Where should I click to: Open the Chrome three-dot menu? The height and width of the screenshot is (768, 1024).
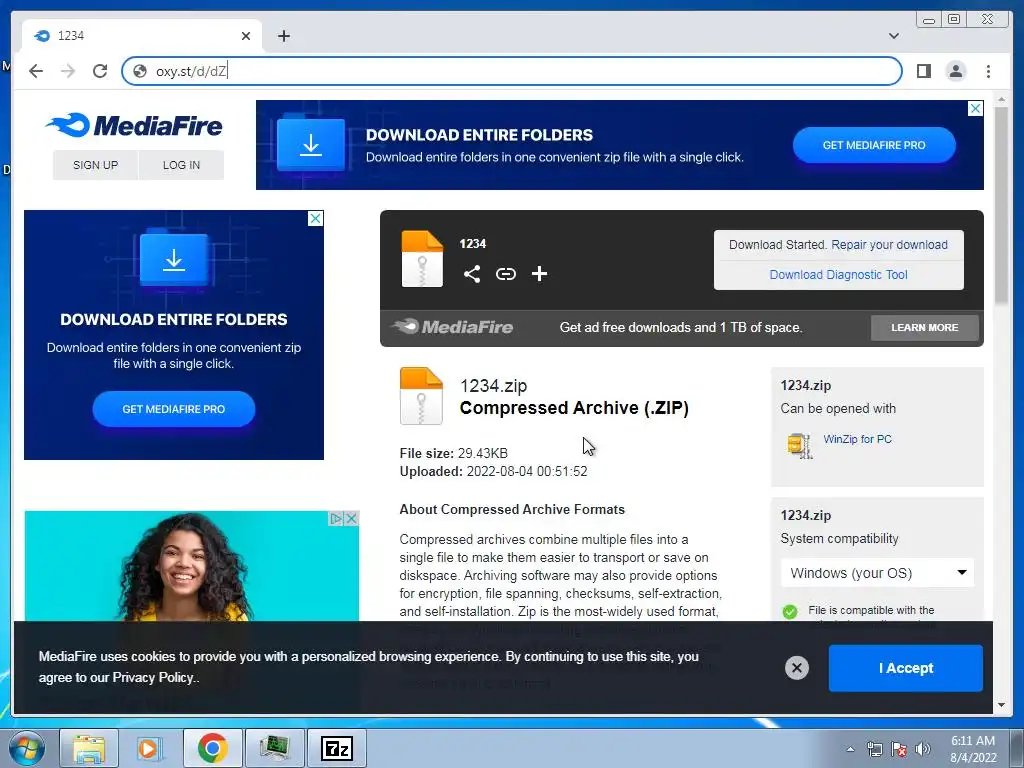pyautogui.click(x=988, y=71)
